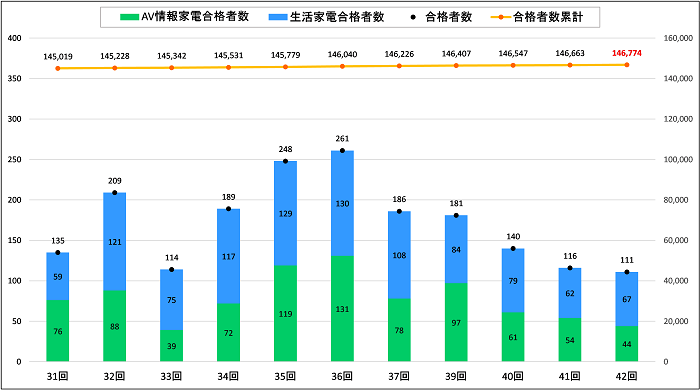Click the green segment valued 88
The height and width of the screenshot is (390, 700).
click(115, 326)
